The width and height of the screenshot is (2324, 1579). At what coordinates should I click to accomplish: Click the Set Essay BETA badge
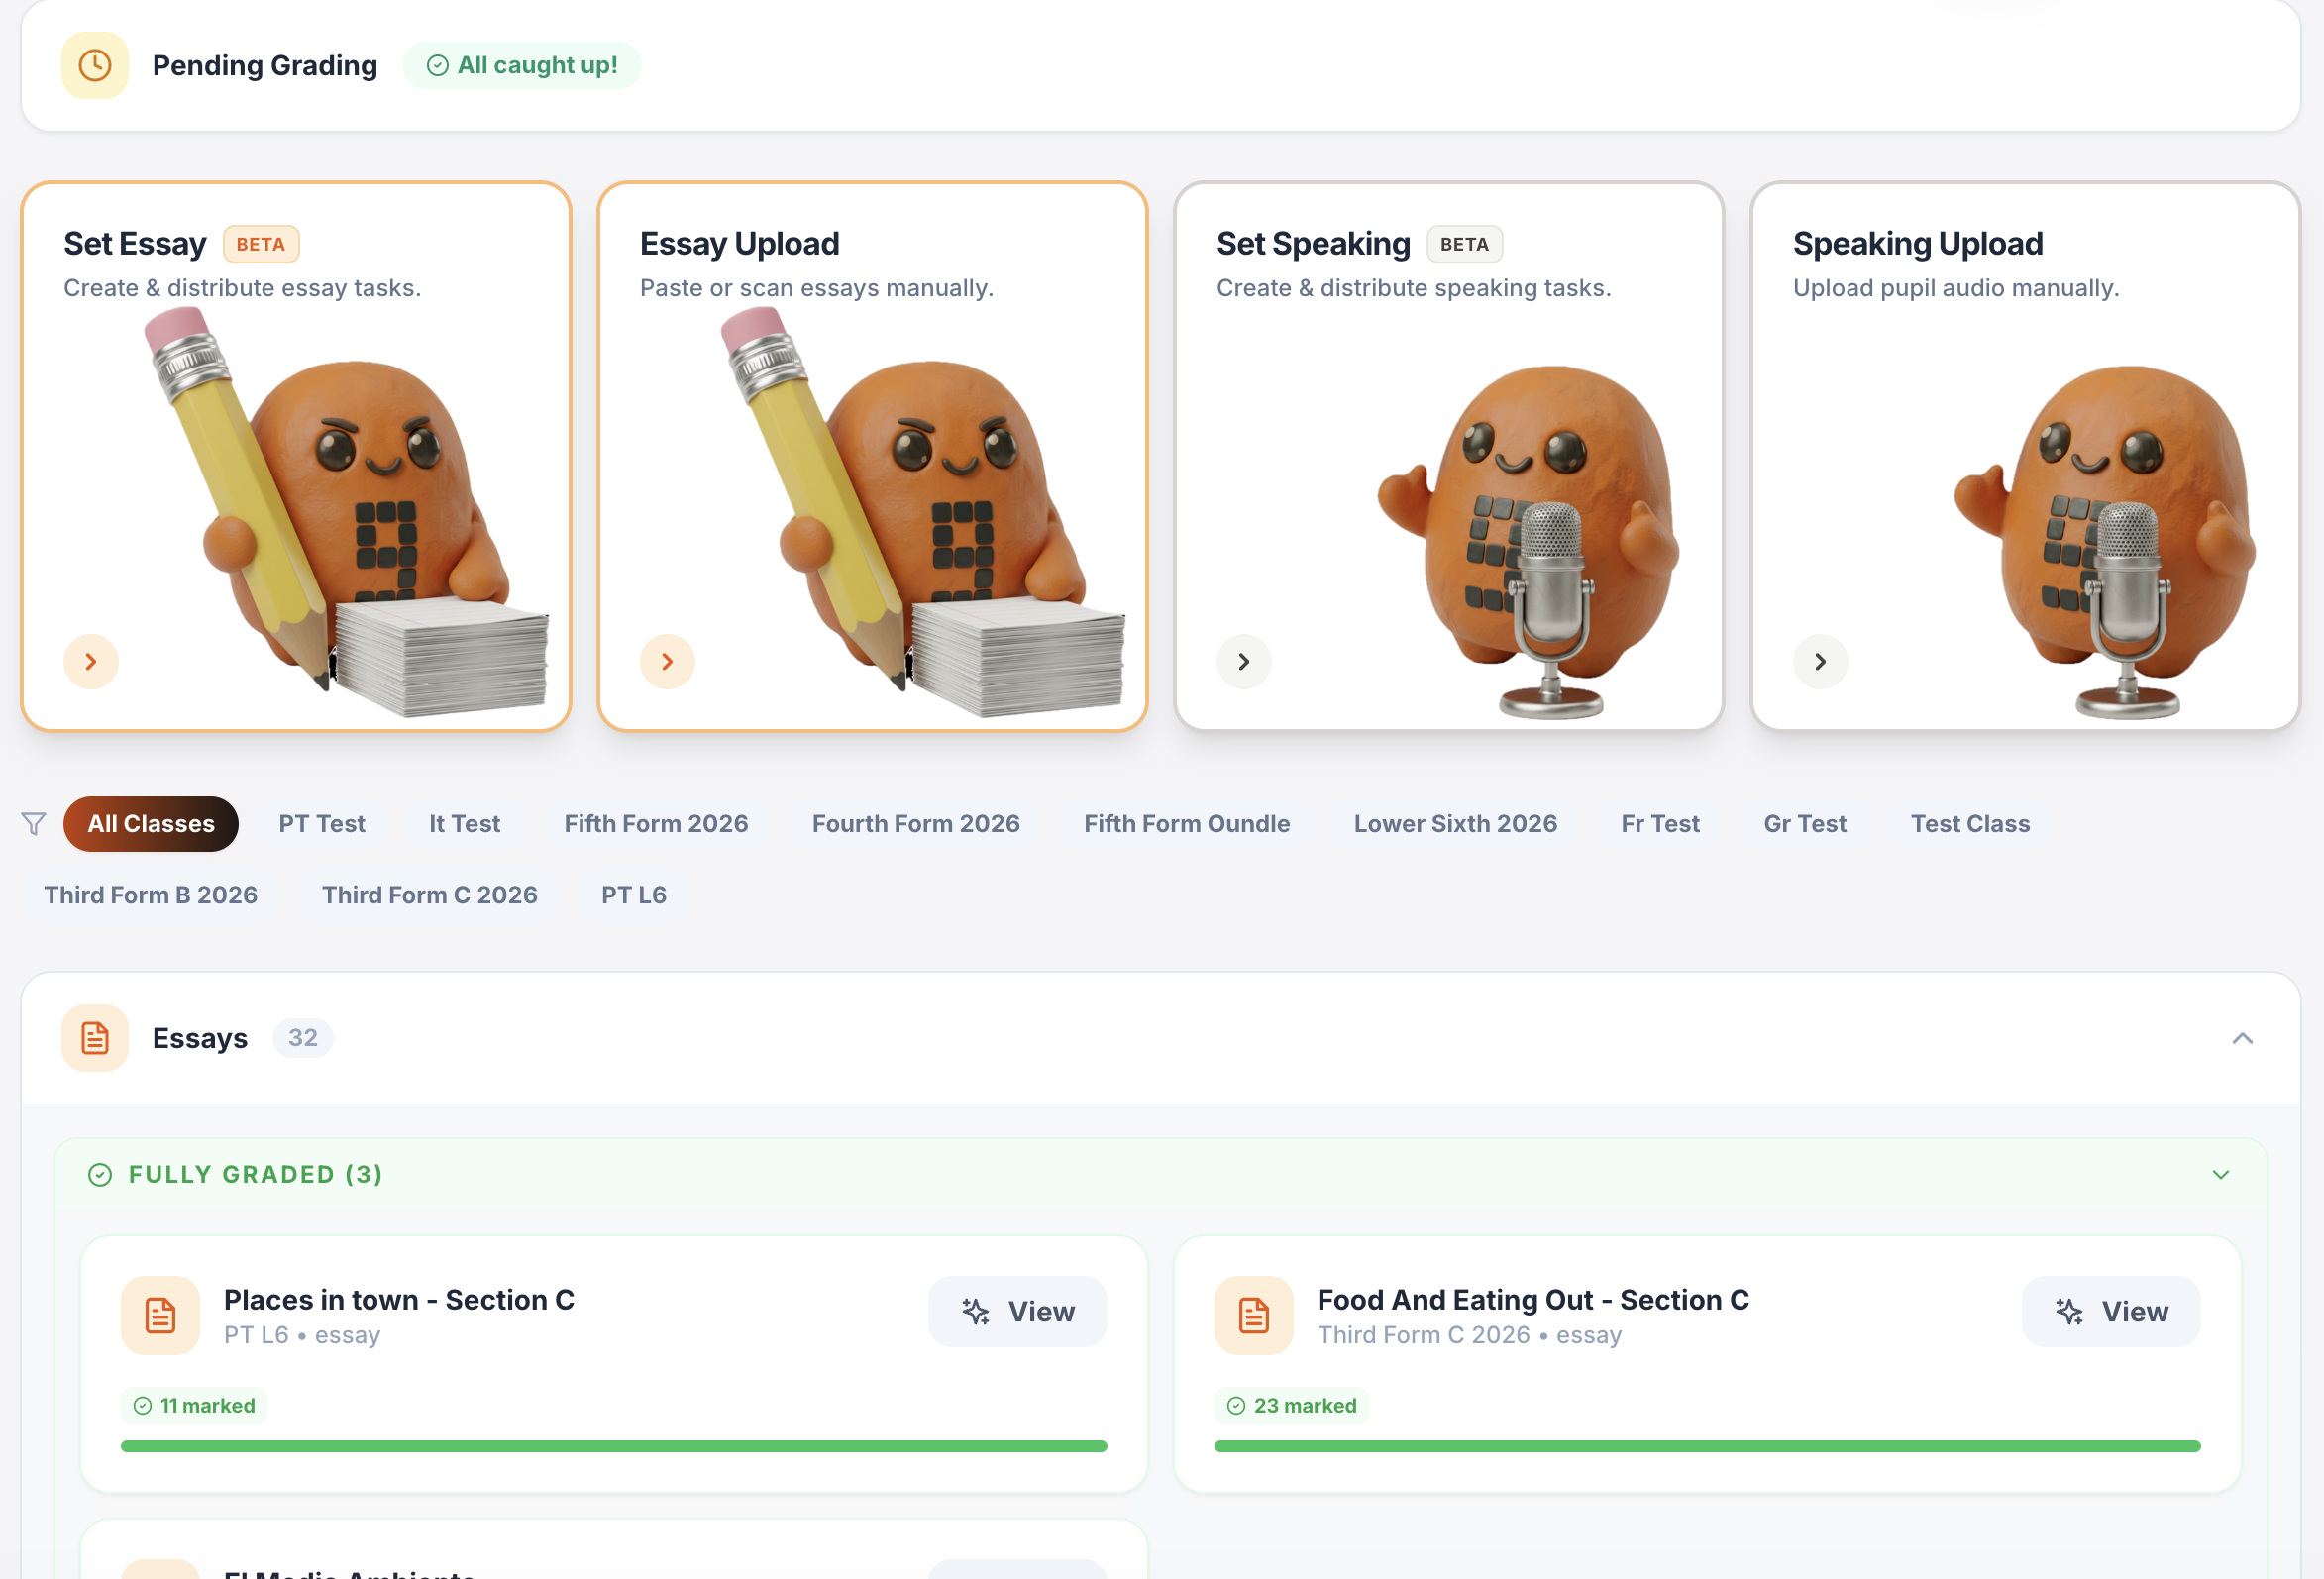(x=261, y=244)
